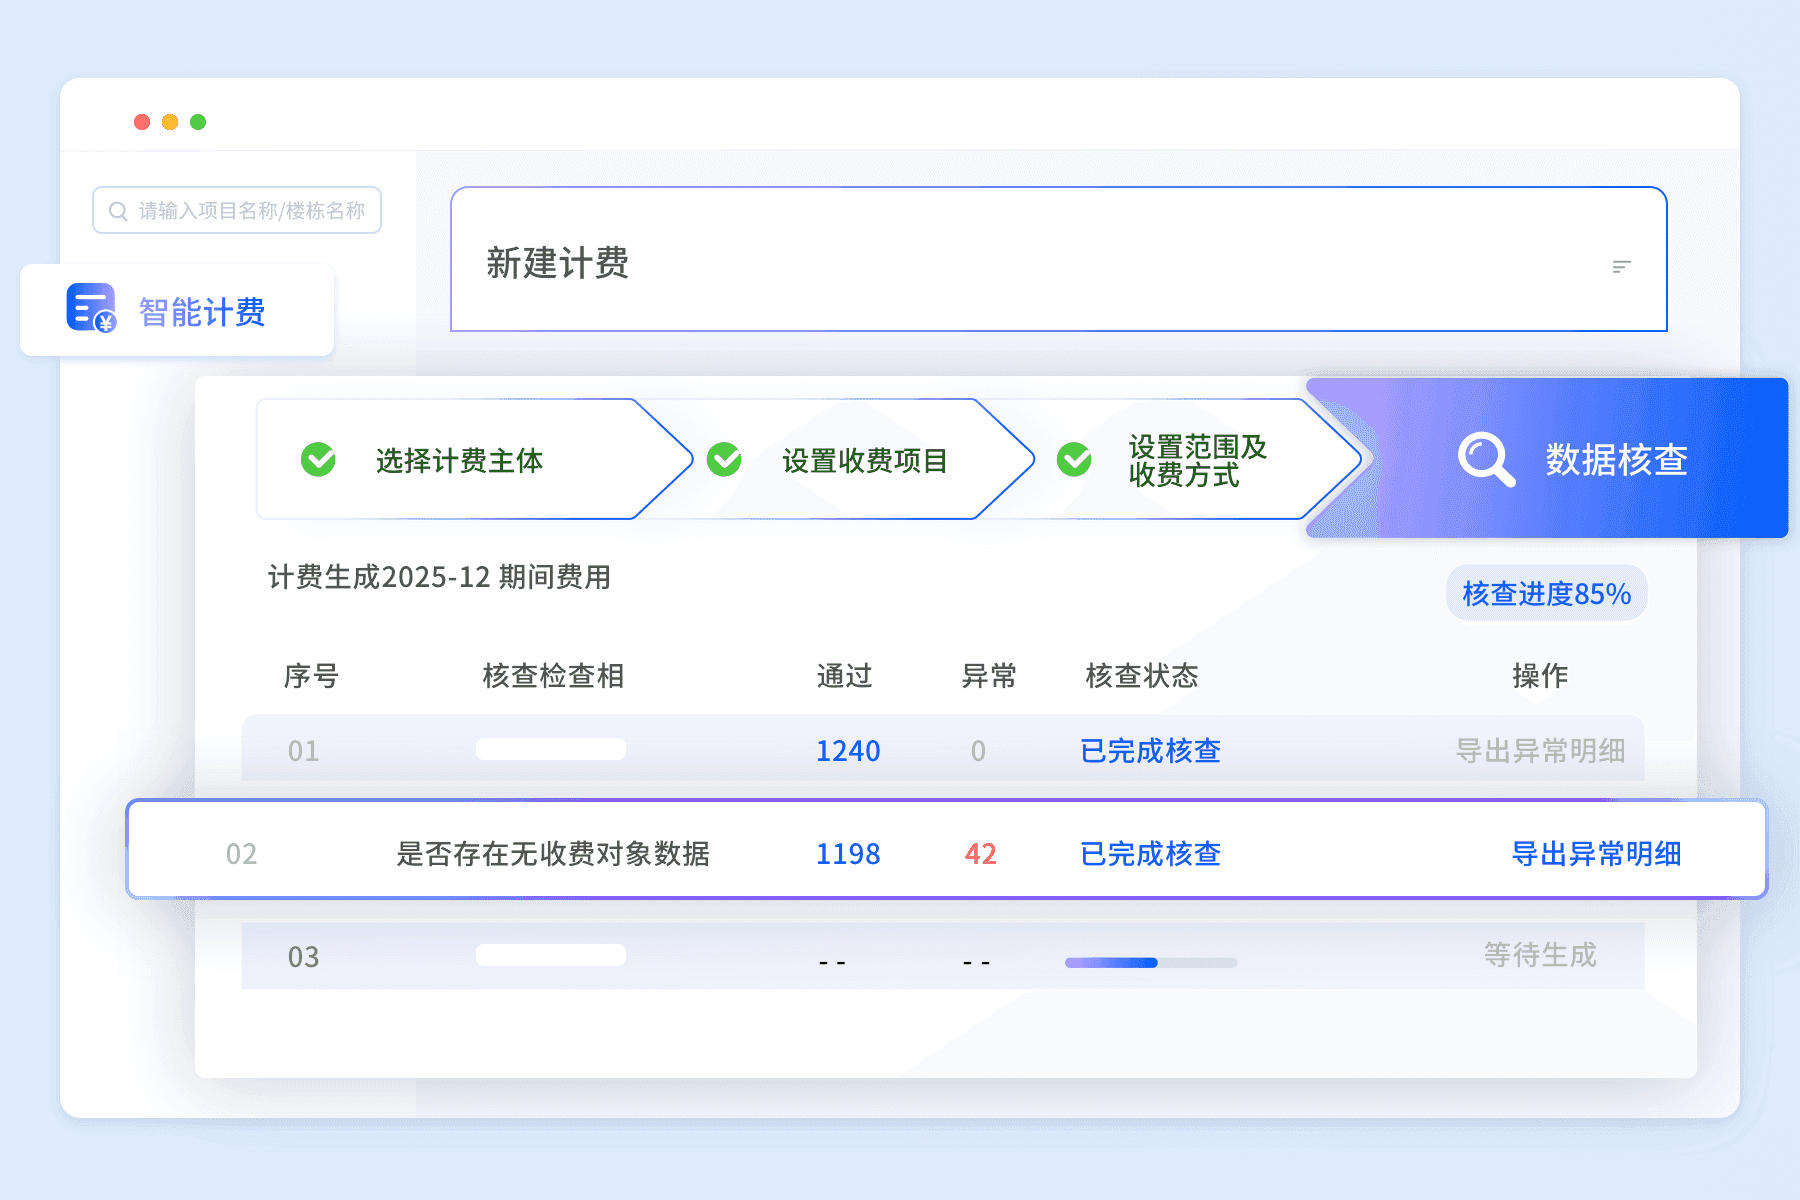1800x1200 pixels.
Task: Click the magnifier icon in 数据核查
Action: point(1486,459)
